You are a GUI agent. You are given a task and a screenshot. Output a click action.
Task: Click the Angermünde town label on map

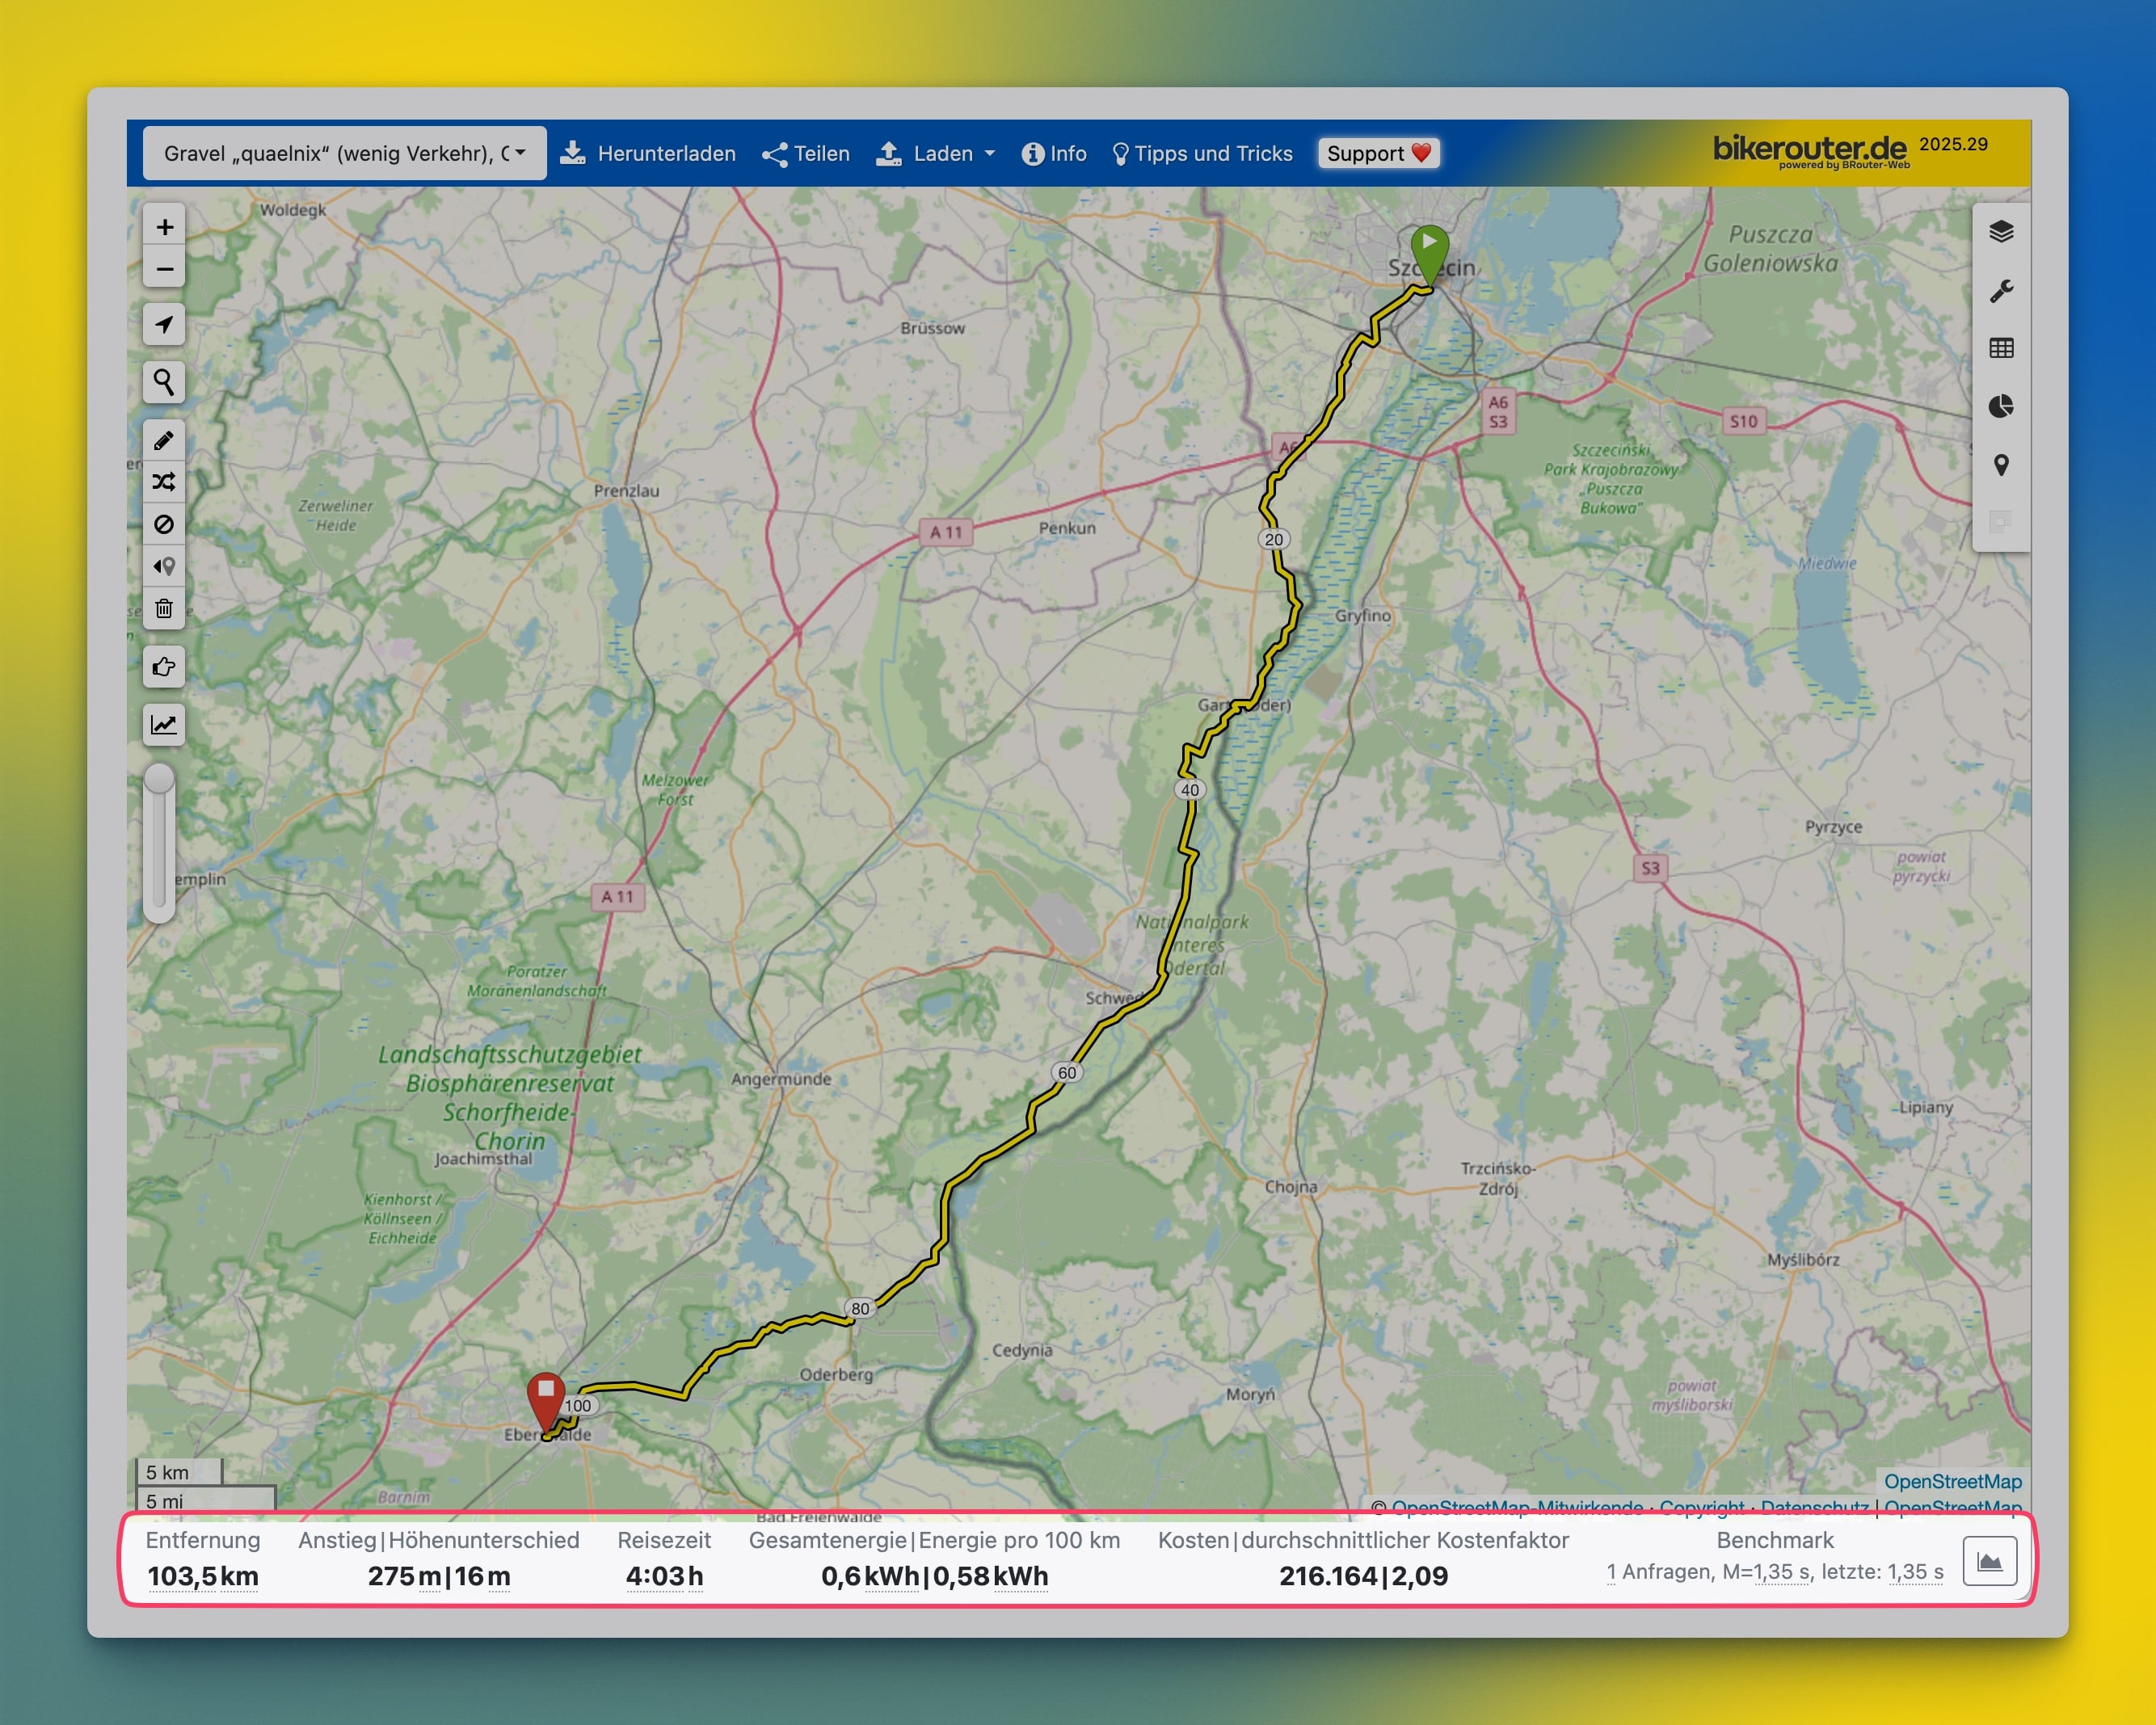click(x=781, y=1079)
